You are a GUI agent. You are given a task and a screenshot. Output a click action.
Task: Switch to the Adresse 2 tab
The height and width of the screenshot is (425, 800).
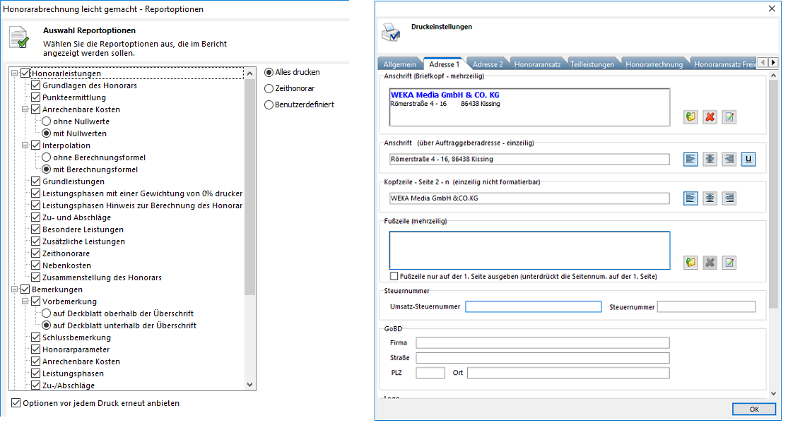click(487, 64)
